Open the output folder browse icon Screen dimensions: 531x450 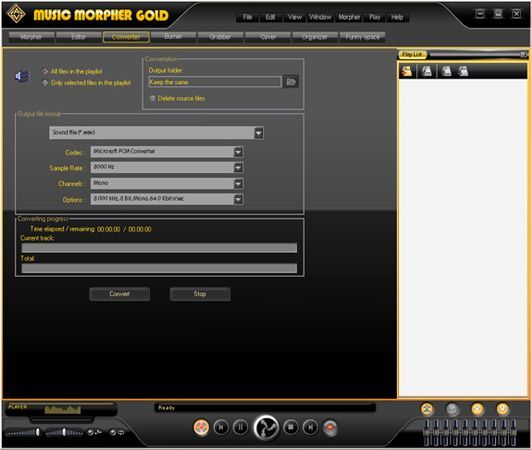pyautogui.click(x=291, y=82)
